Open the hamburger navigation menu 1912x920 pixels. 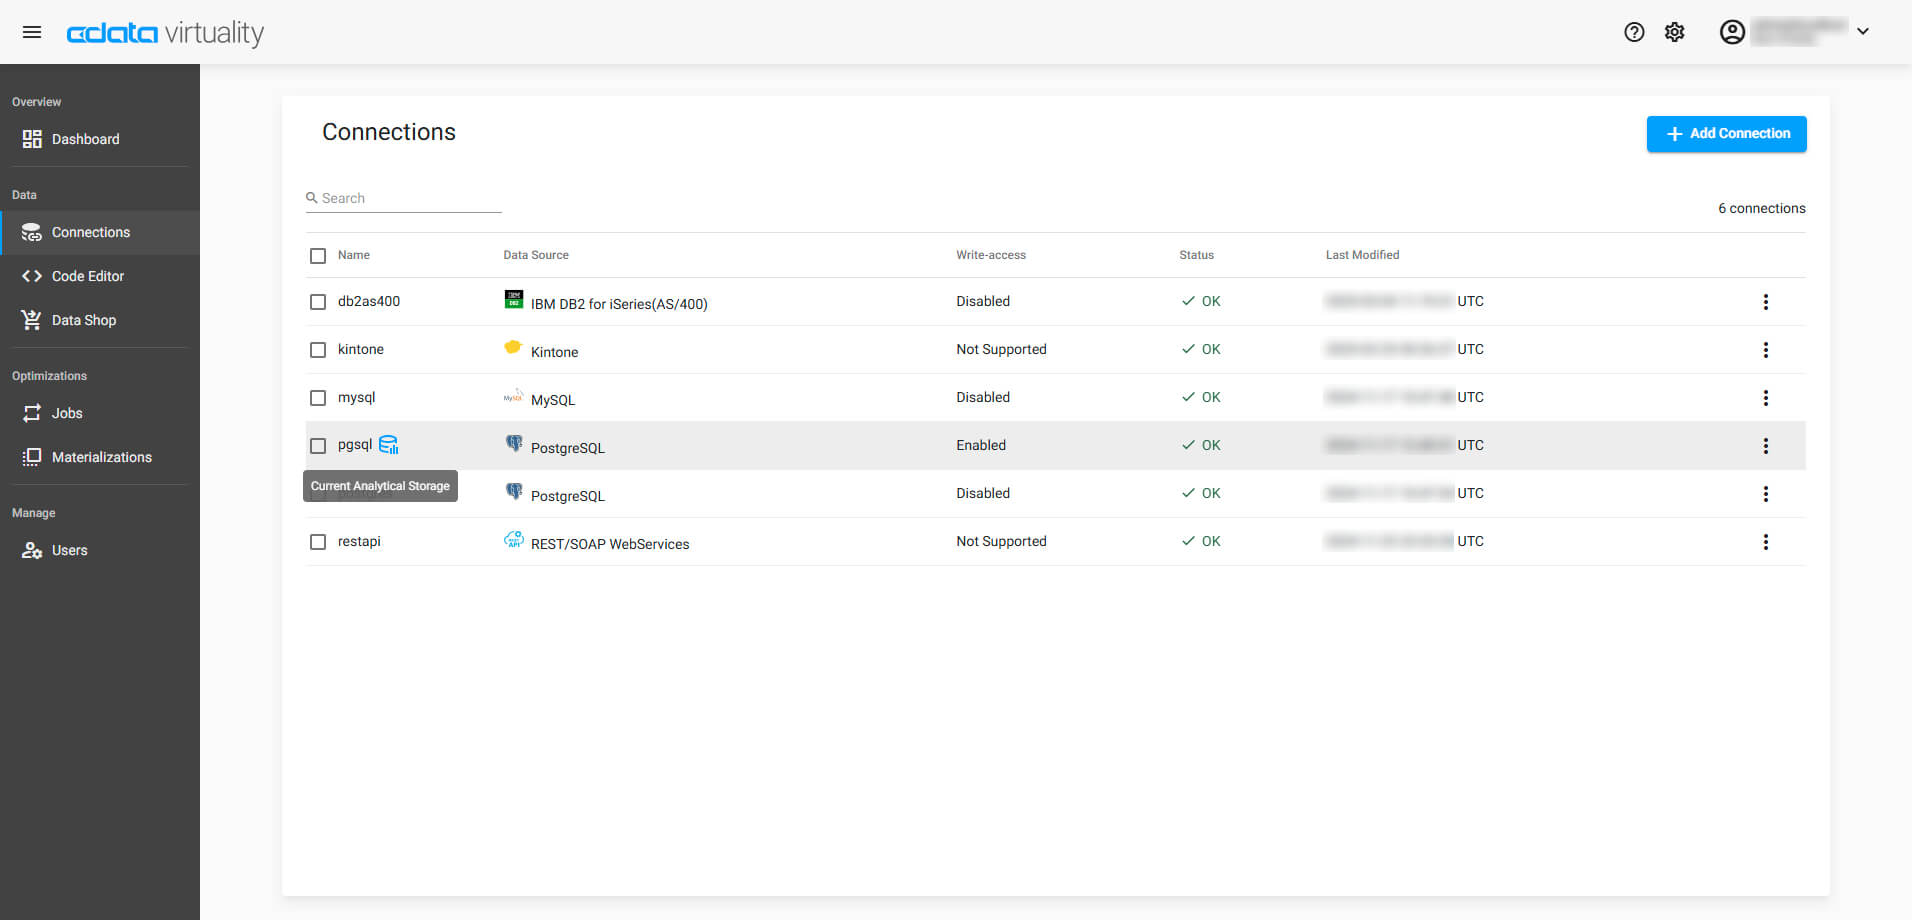[32, 32]
